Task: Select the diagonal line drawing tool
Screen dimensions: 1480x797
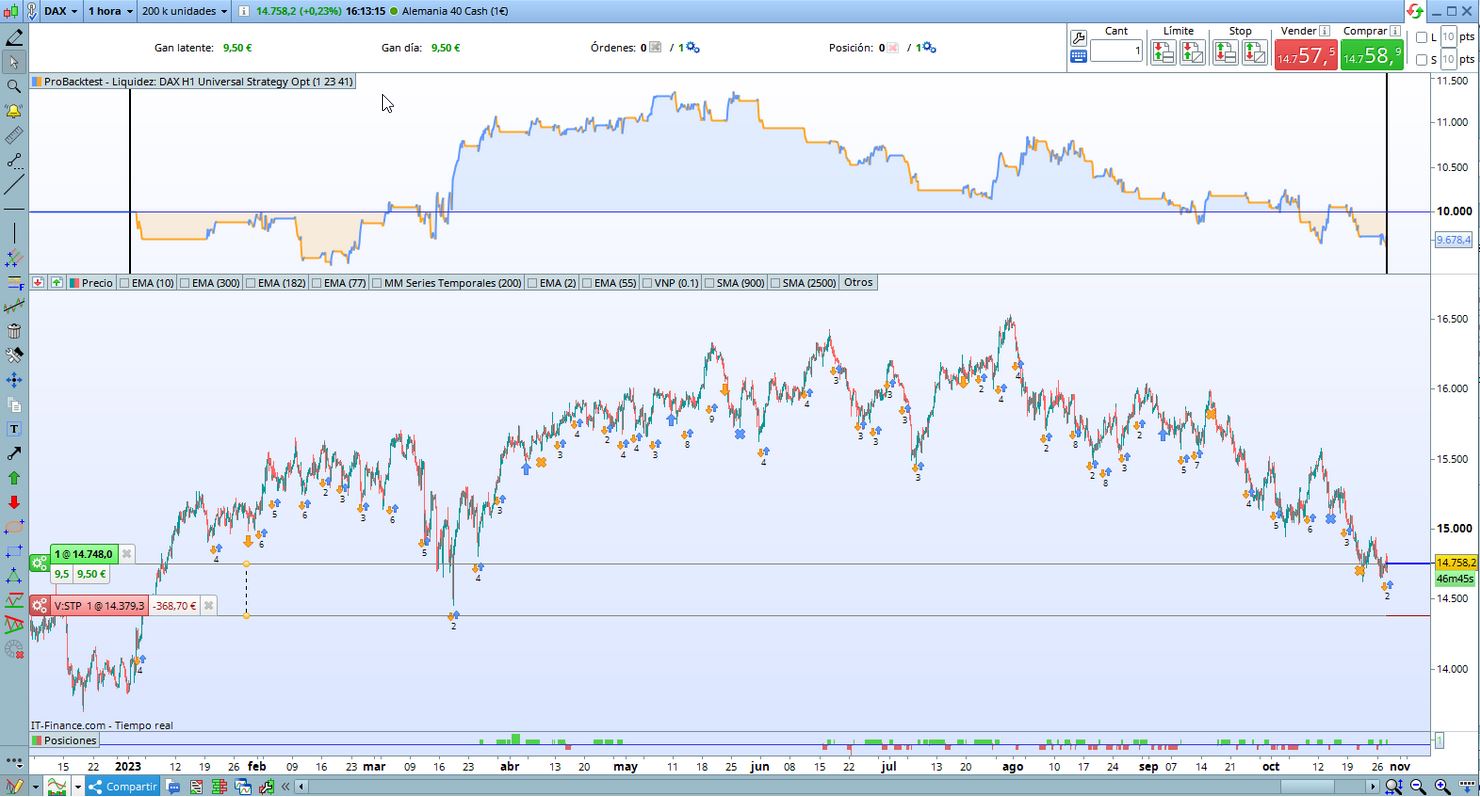Action: pyautogui.click(x=14, y=184)
